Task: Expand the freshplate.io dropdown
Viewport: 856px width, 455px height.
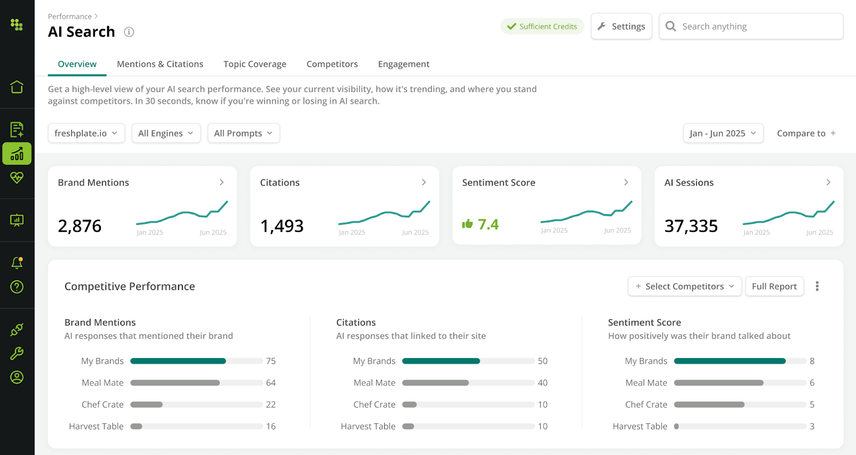Action: (86, 133)
